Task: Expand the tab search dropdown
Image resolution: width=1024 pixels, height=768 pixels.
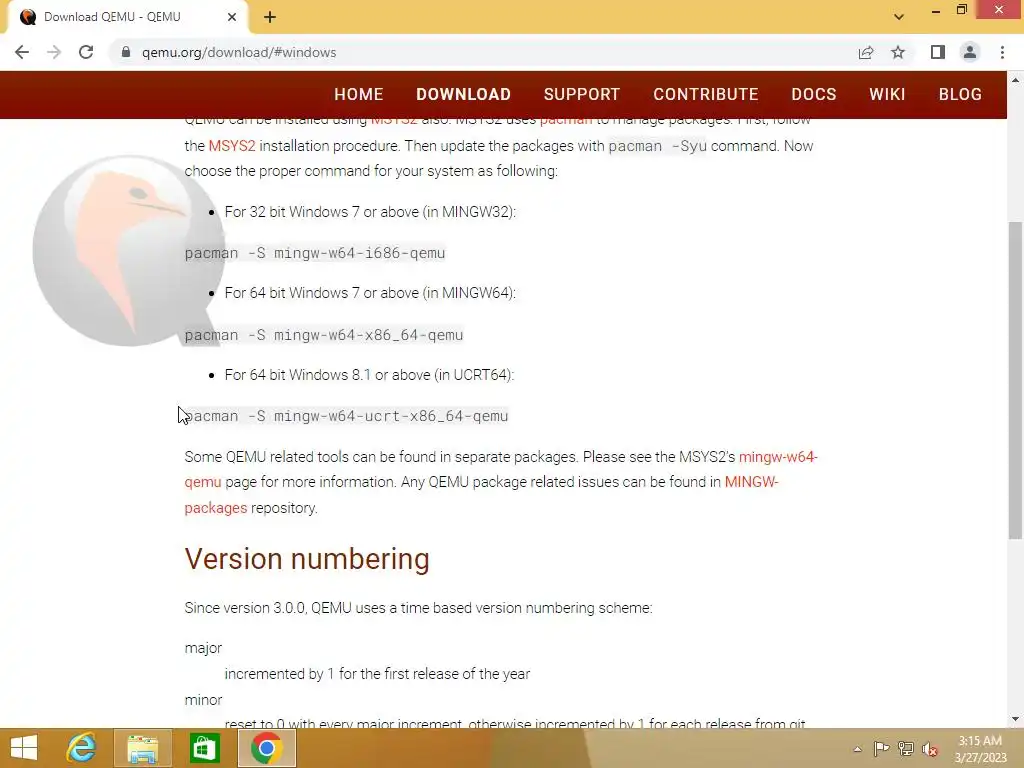Action: (x=899, y=17)
